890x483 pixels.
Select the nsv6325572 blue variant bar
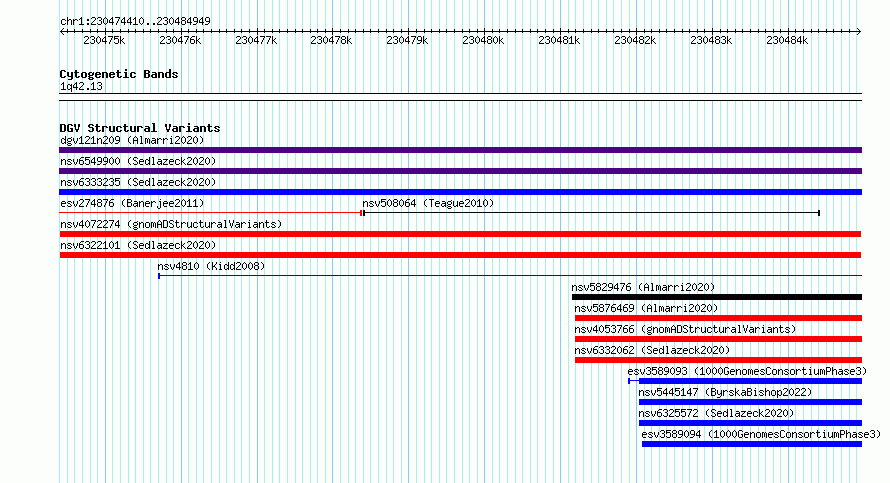pos(750,423)
